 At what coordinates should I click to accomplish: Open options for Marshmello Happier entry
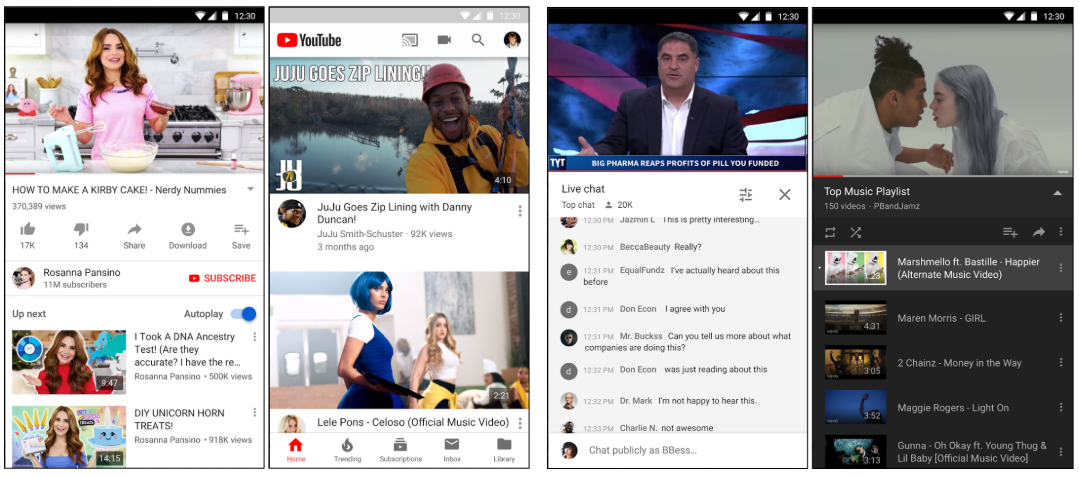[x=1060, y=268]
